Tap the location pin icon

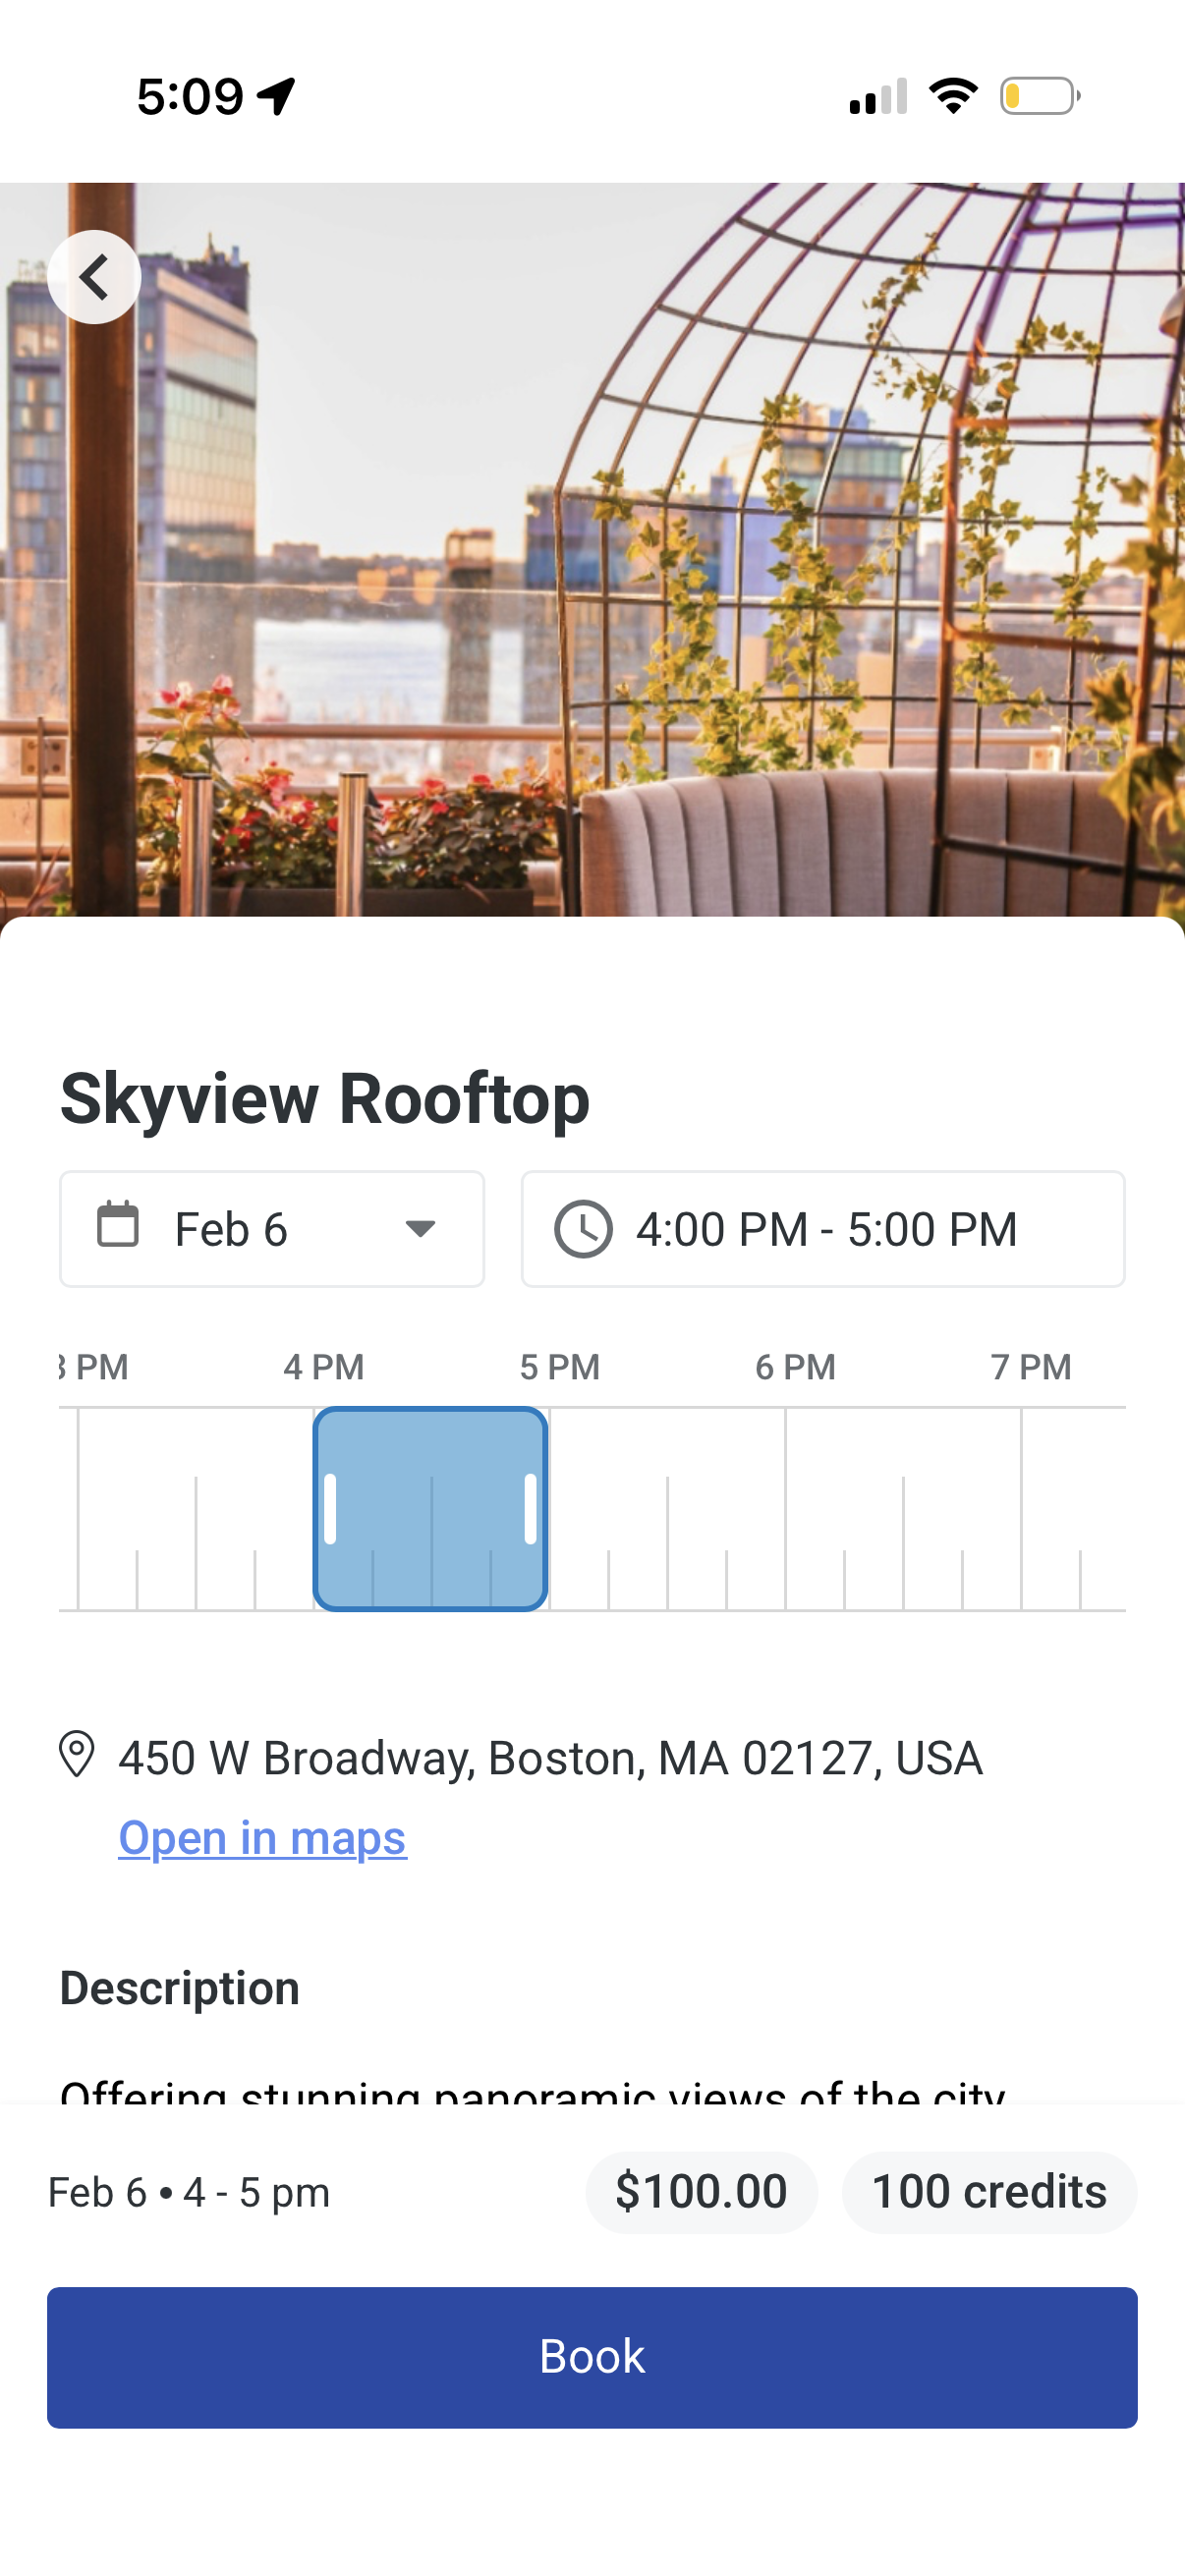tap(77, 1755)
